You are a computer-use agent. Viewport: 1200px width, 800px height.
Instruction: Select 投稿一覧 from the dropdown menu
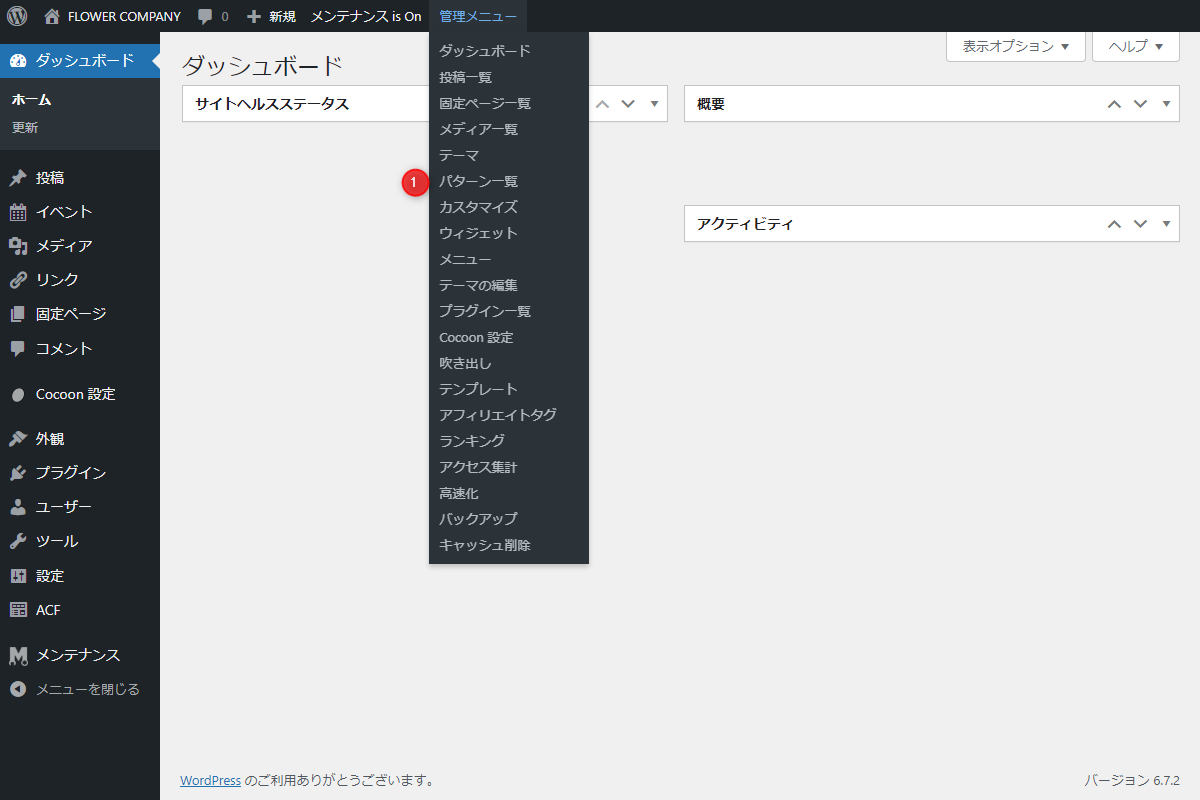[x=509, y=77]
